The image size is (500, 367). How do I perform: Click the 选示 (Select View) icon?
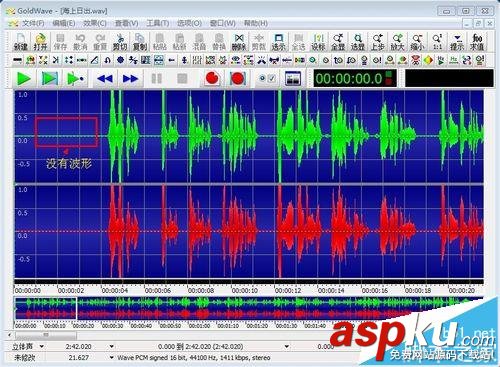(278, 42)
